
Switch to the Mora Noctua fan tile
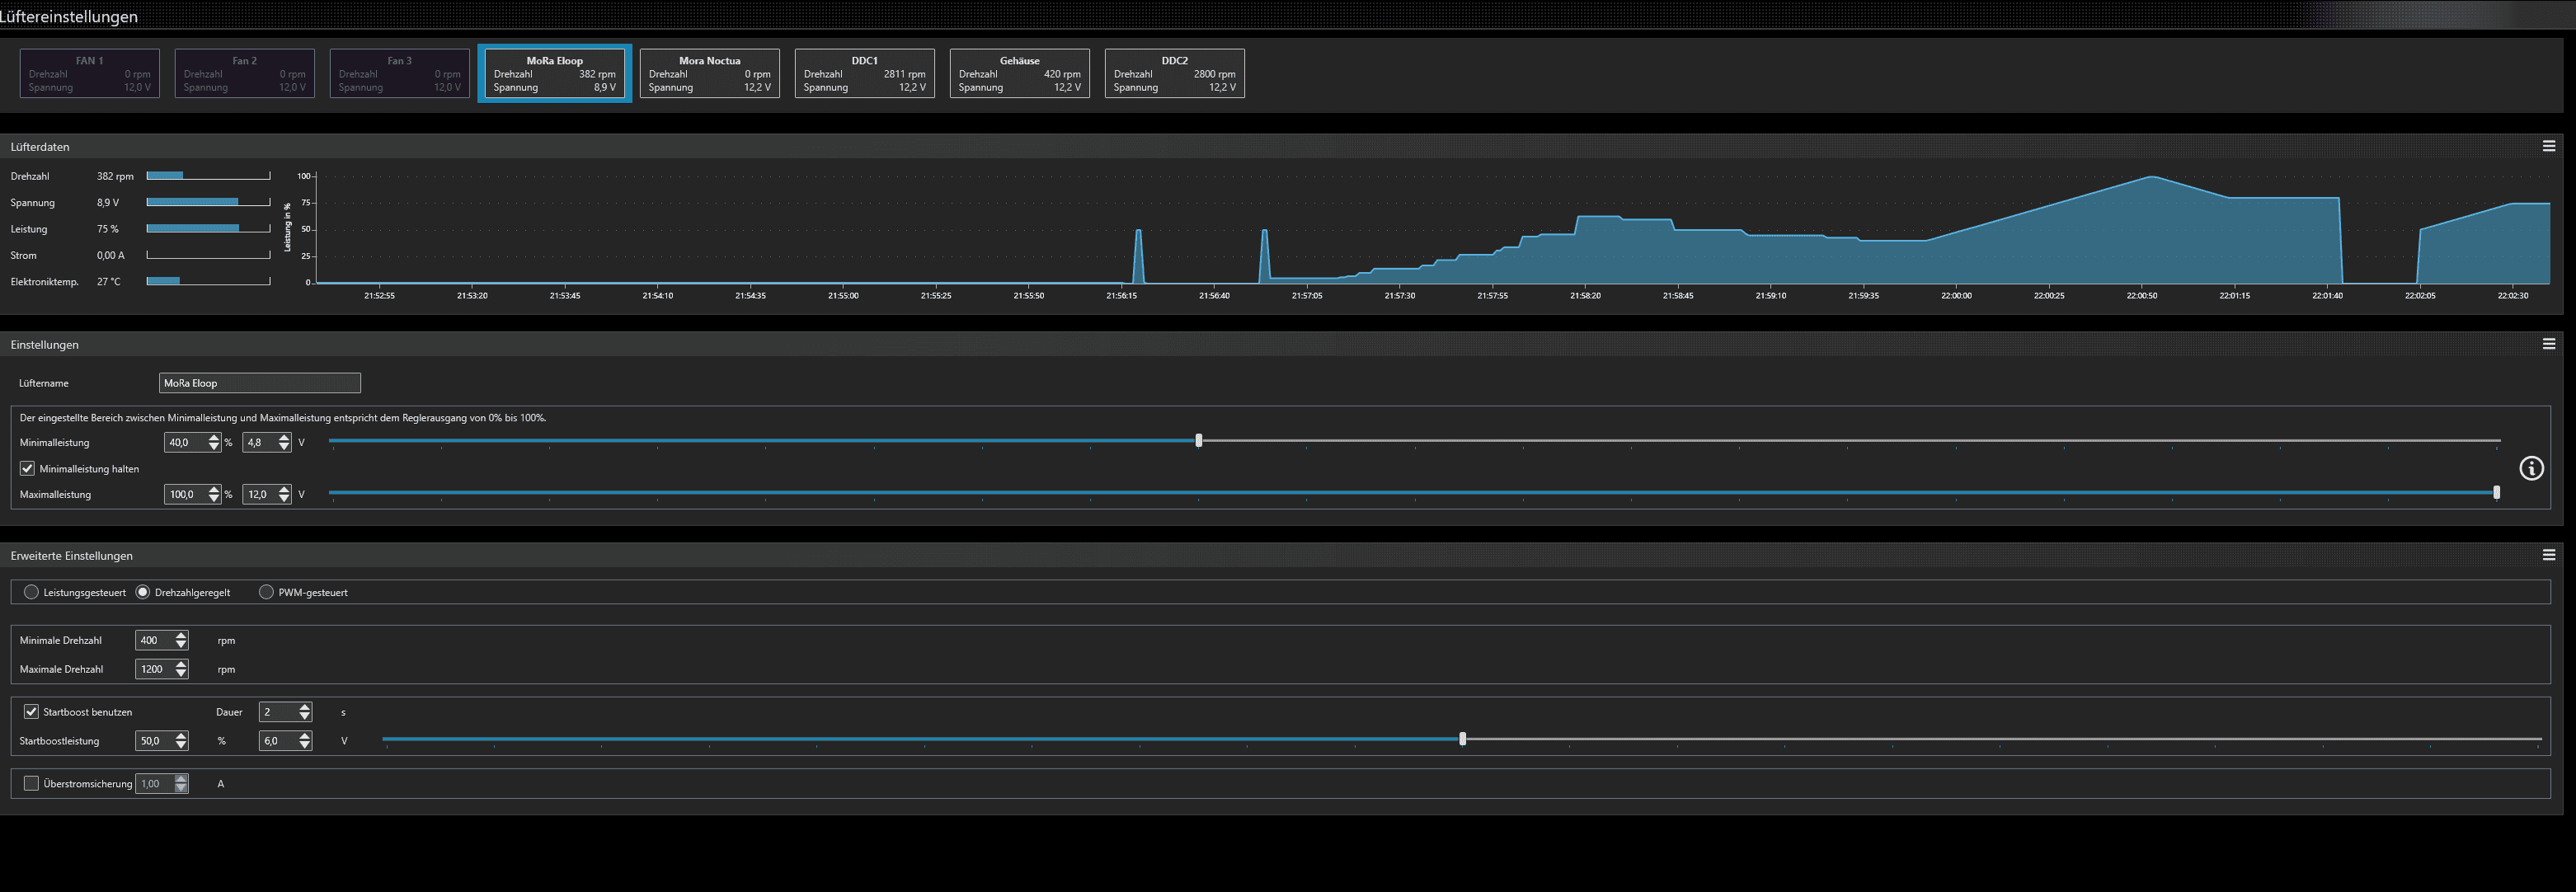(709, 74)
